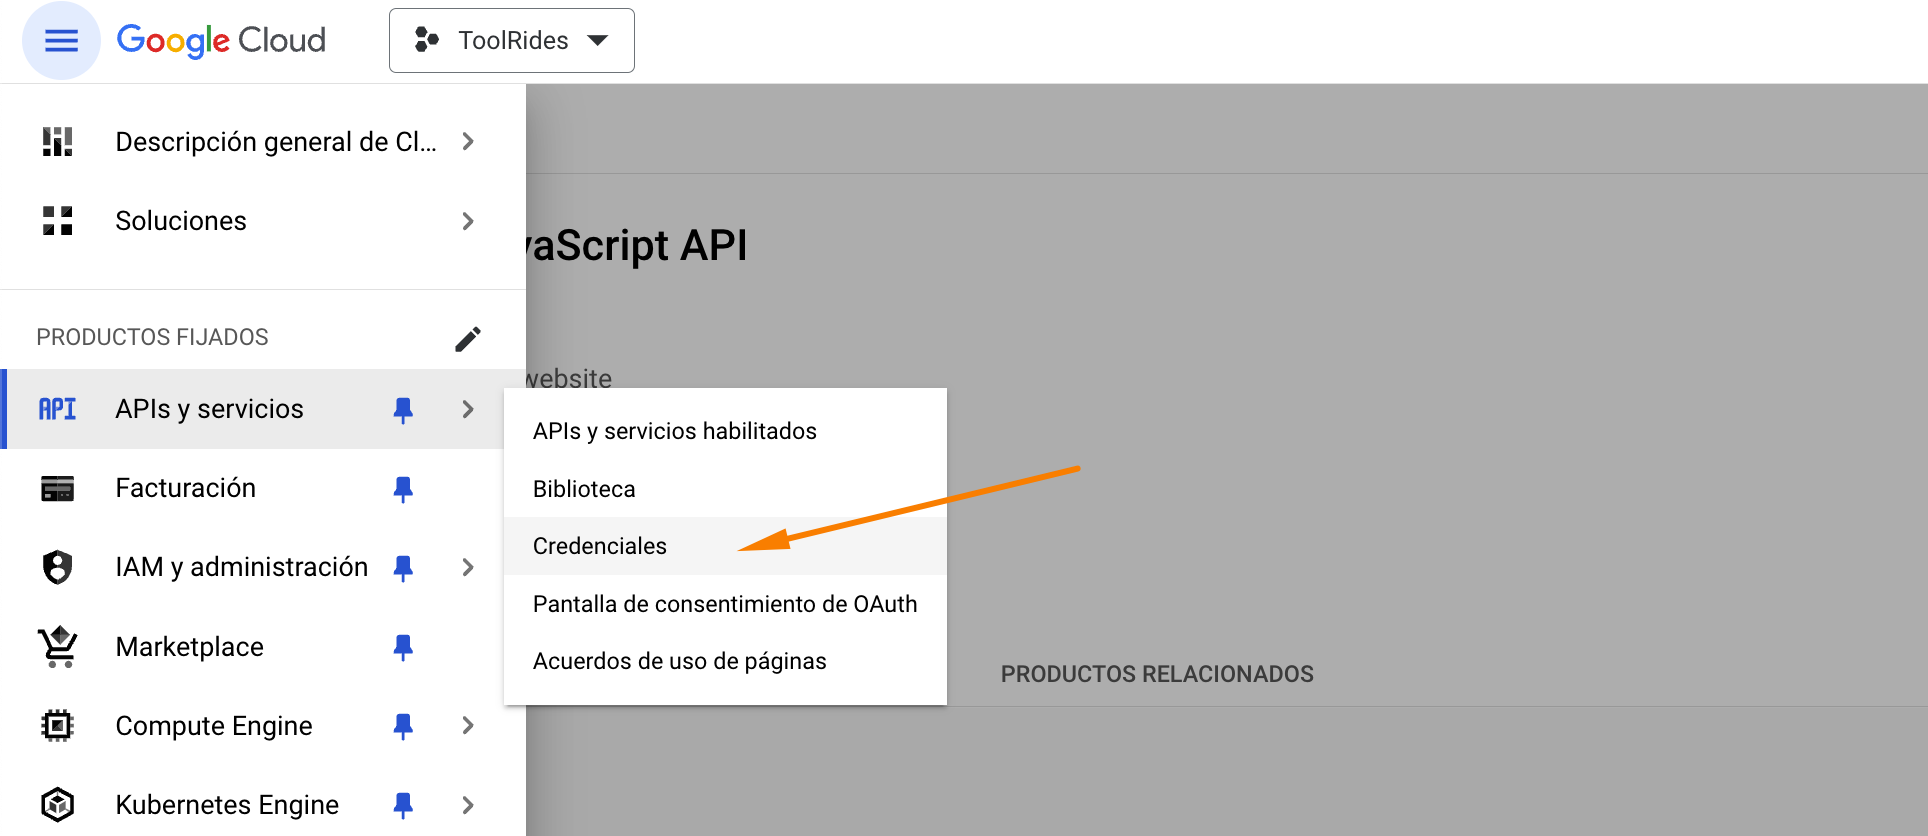Viewport: 1928px width, 836px height.
Task: Click the Google Cloud logo
Action: [221, 40]
